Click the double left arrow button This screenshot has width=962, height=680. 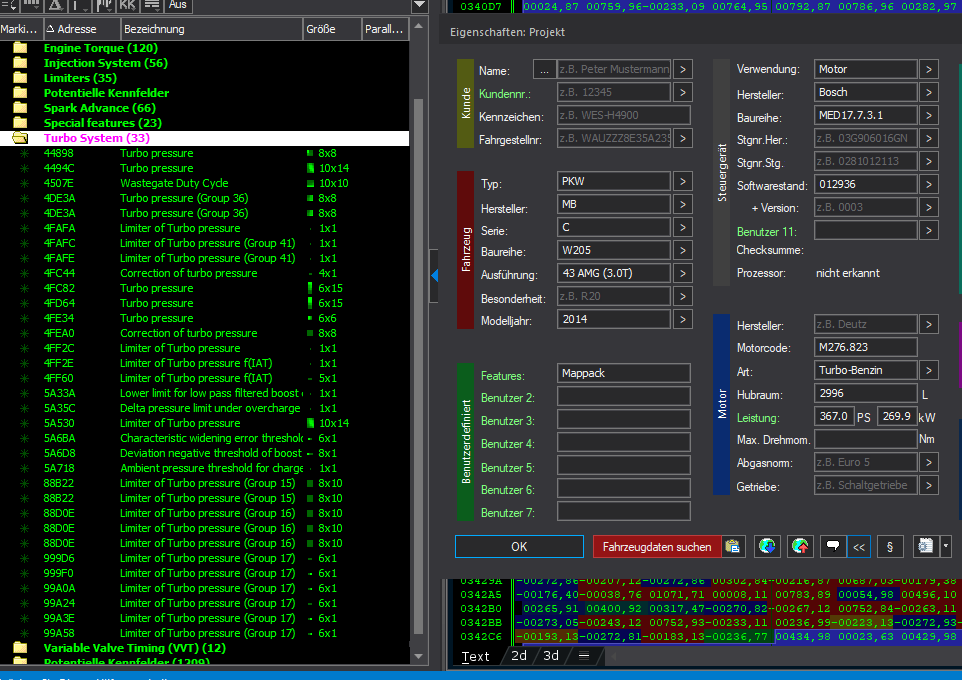858,547
